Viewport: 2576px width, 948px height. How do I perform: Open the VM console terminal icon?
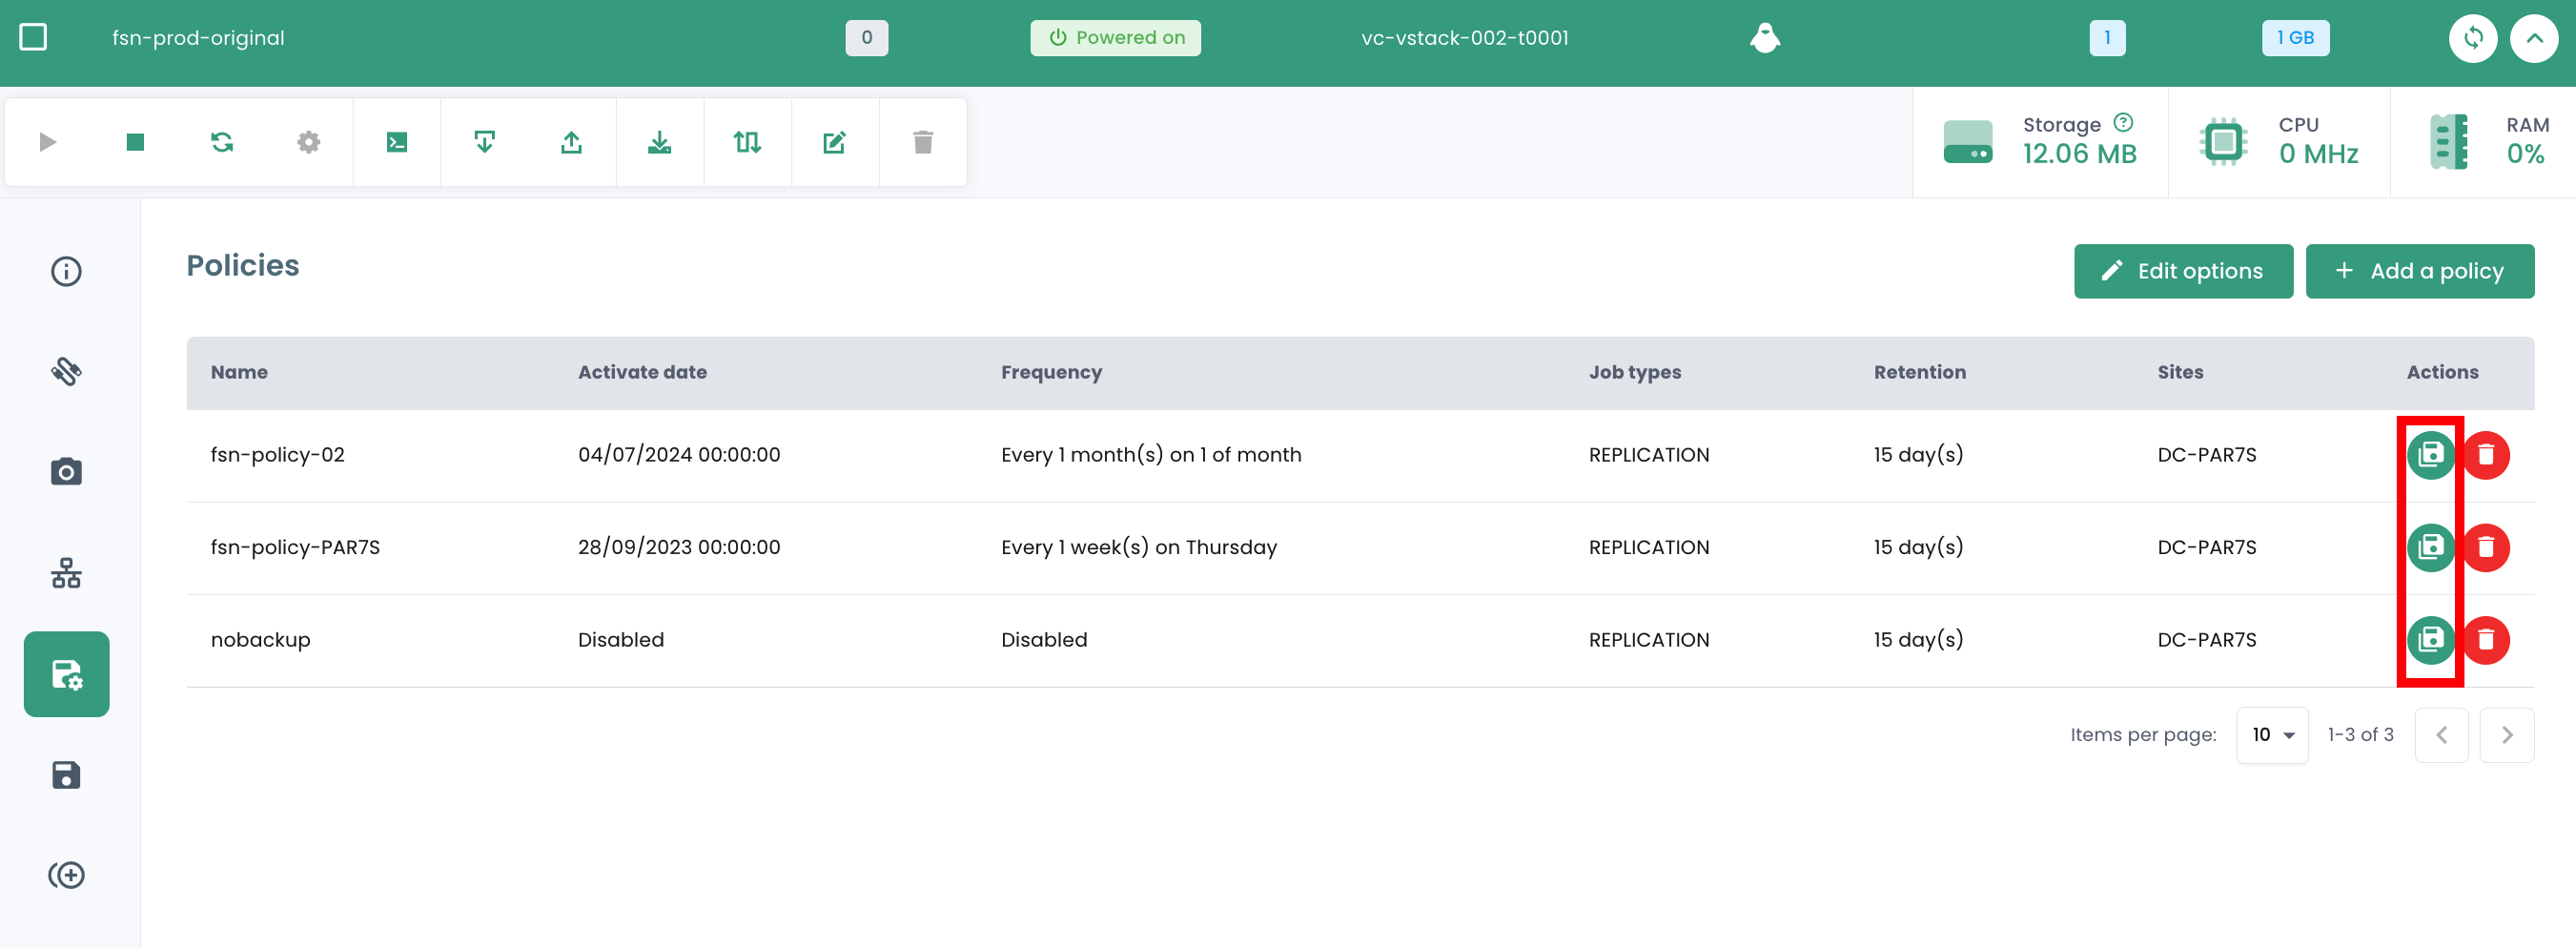click(x=397, y=142)
